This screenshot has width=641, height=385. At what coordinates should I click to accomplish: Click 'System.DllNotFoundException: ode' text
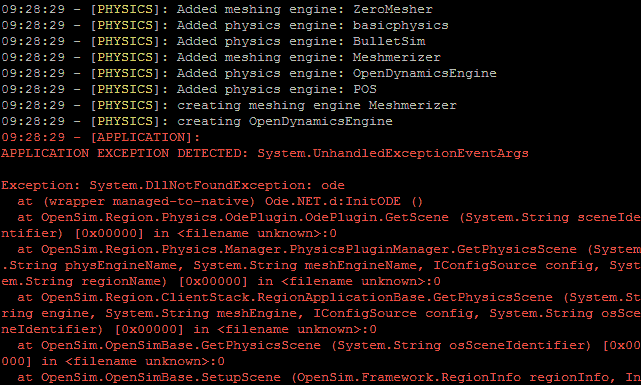pyautogui.click(x=217, y=185)
